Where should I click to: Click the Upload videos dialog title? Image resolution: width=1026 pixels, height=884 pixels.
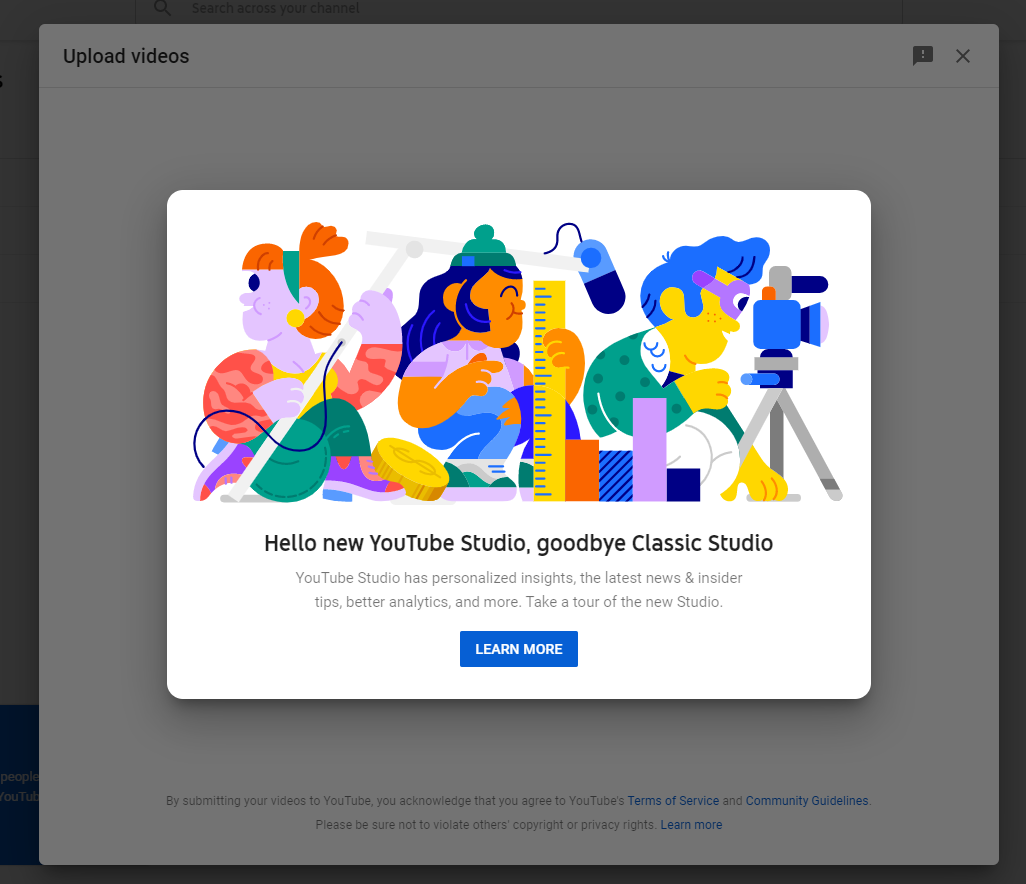point(126,56)
